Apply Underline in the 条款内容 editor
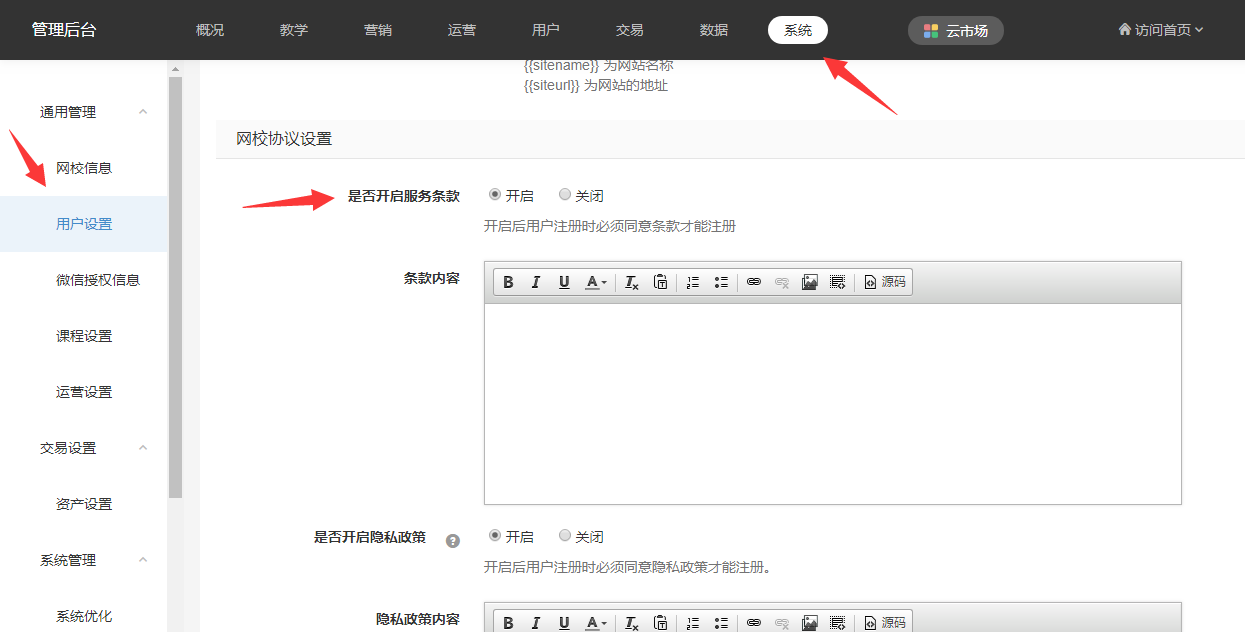Viewport: 1245px width, 632px height. [564, 283]
